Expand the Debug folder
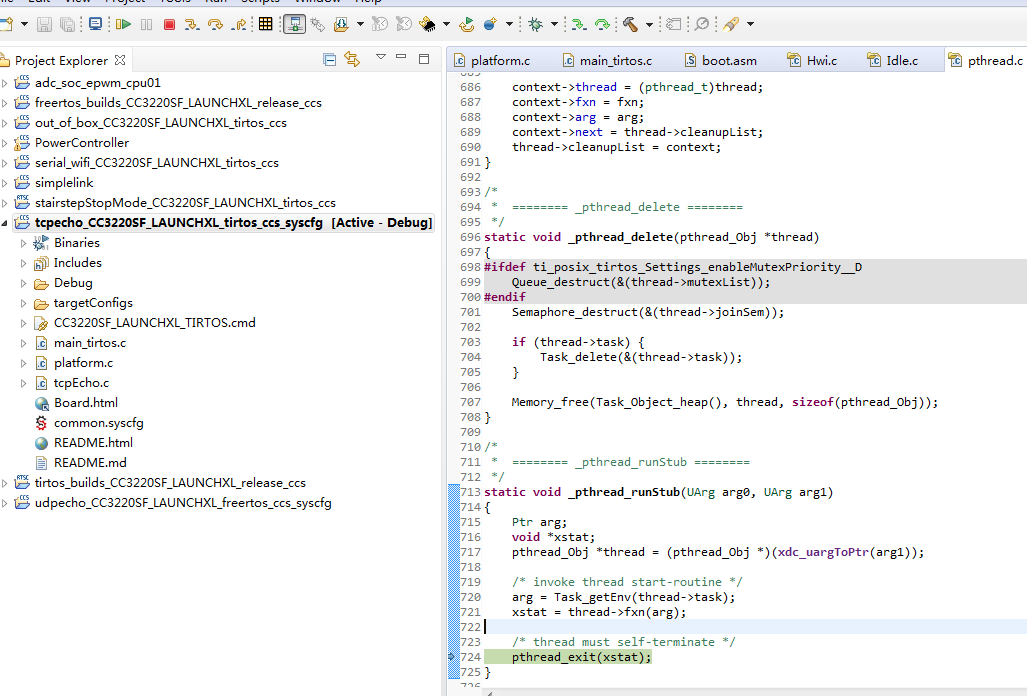 (x=24, y=283)
